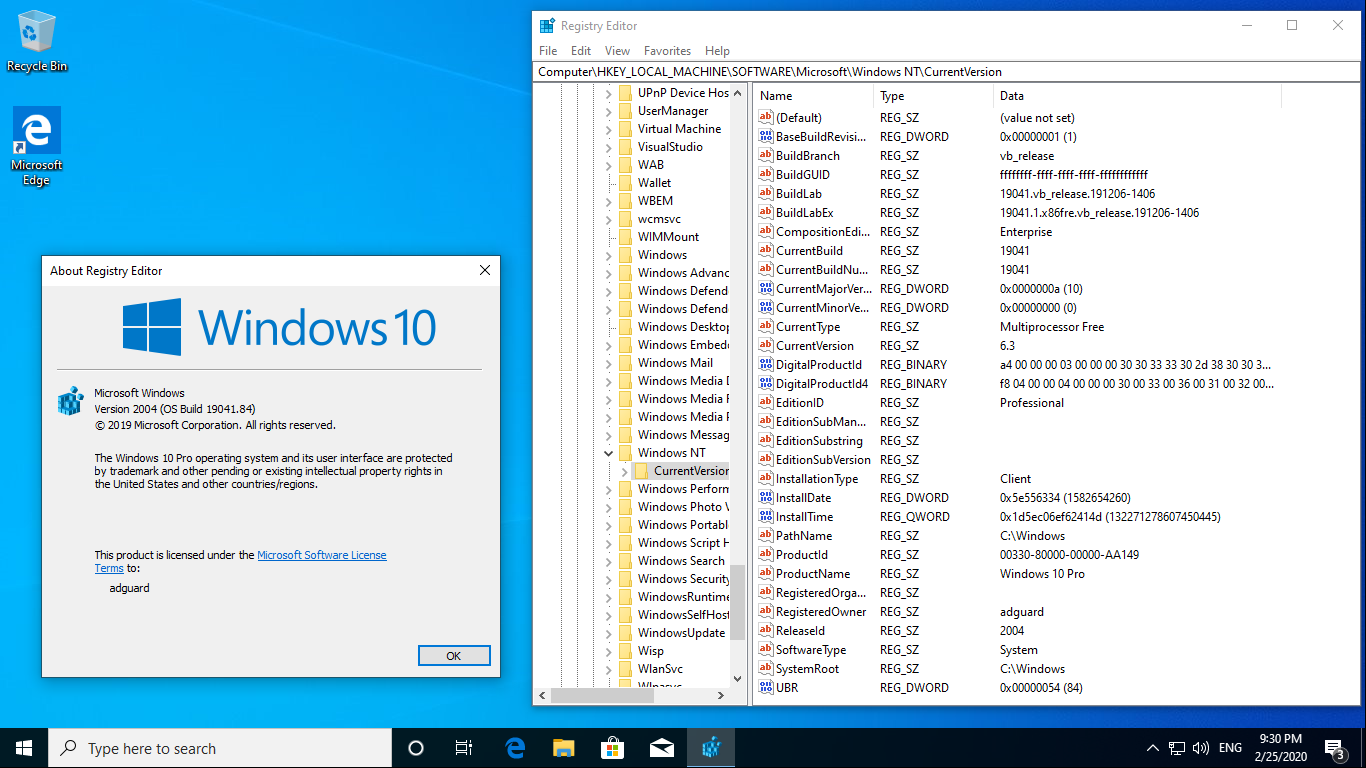
Task: Select the wcmsvc key in tree
Action: tap(659, 219)
